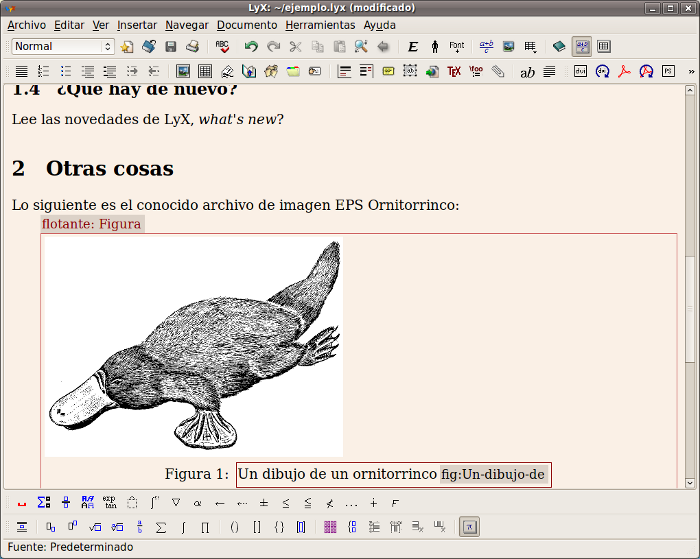The height and width of the screenshot is (559, 700).
Task: Insert bulleted itemize list icon
Action: (66, 71)
